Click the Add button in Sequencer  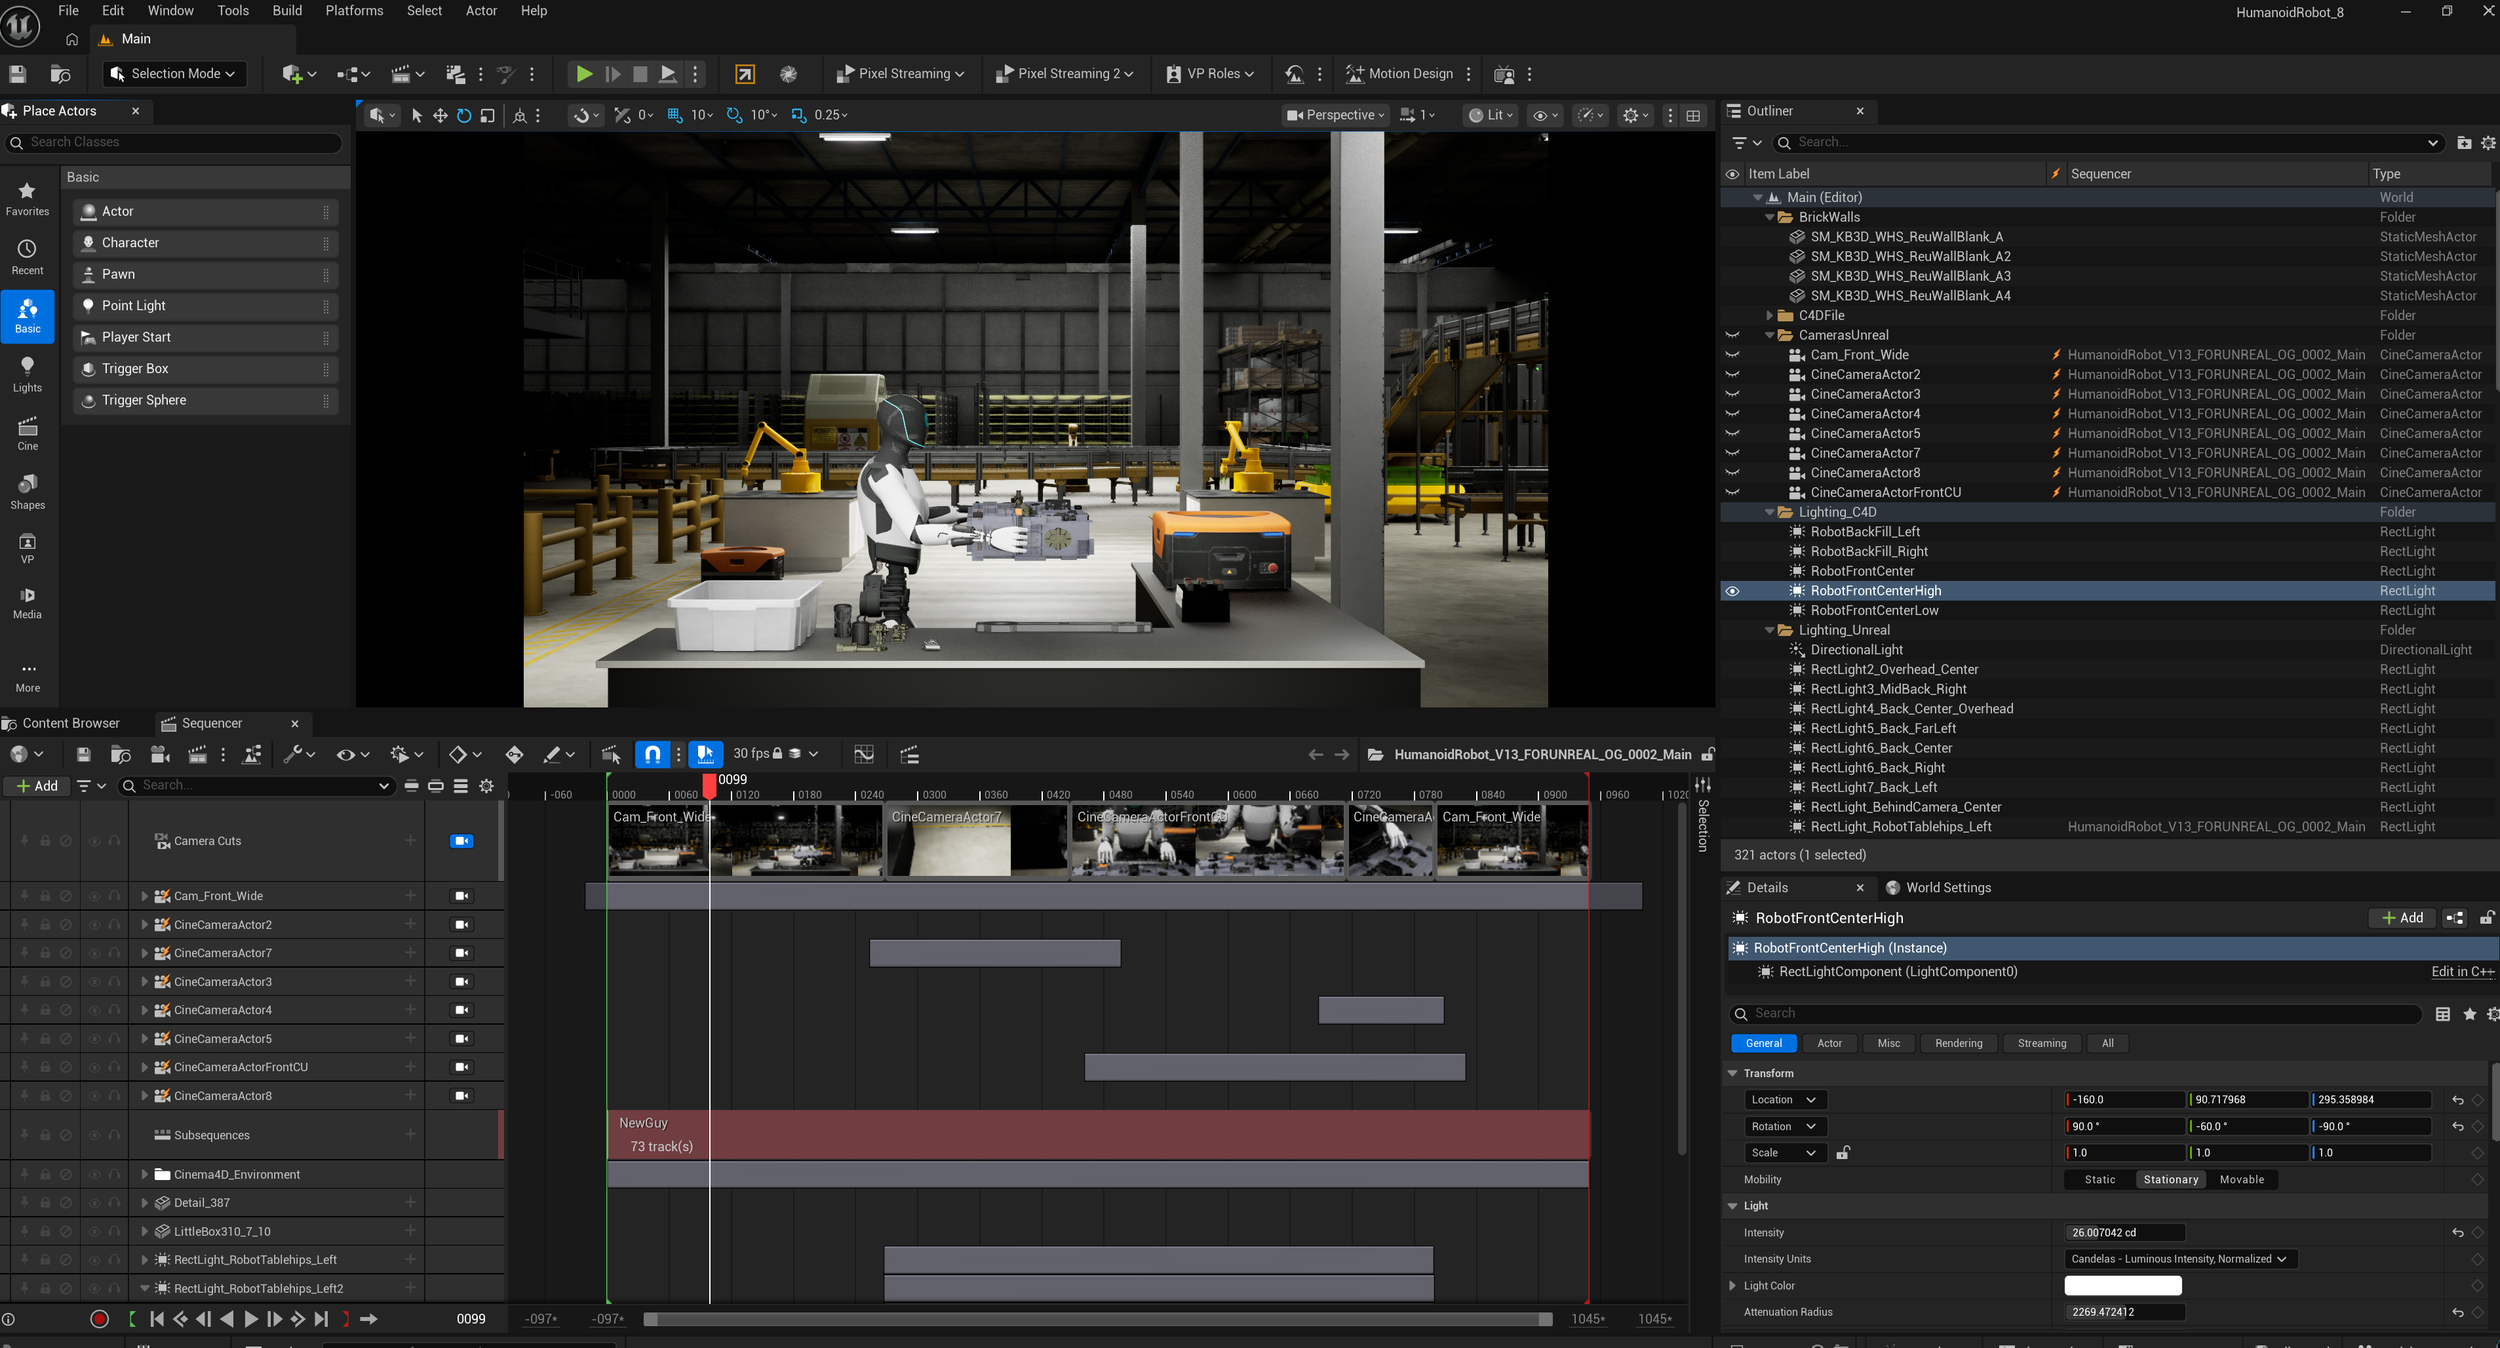(x=37, y=786)
